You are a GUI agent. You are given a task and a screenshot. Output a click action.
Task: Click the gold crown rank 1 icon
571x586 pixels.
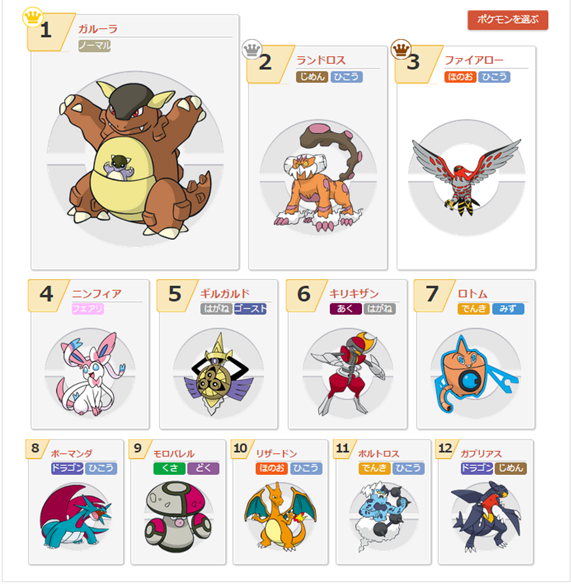[33, 17]
